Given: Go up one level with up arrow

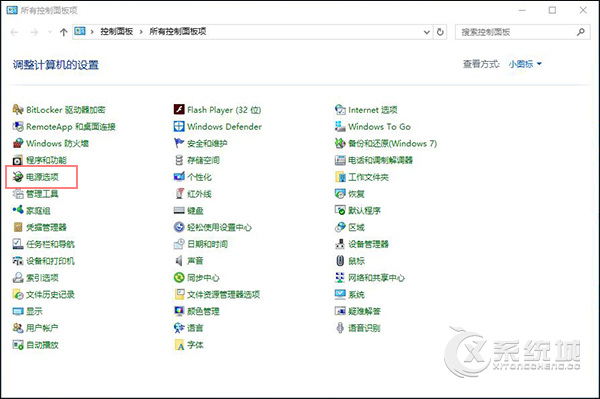Looking at the screenshot, I should pyautogui.click(x=64, y=32).
